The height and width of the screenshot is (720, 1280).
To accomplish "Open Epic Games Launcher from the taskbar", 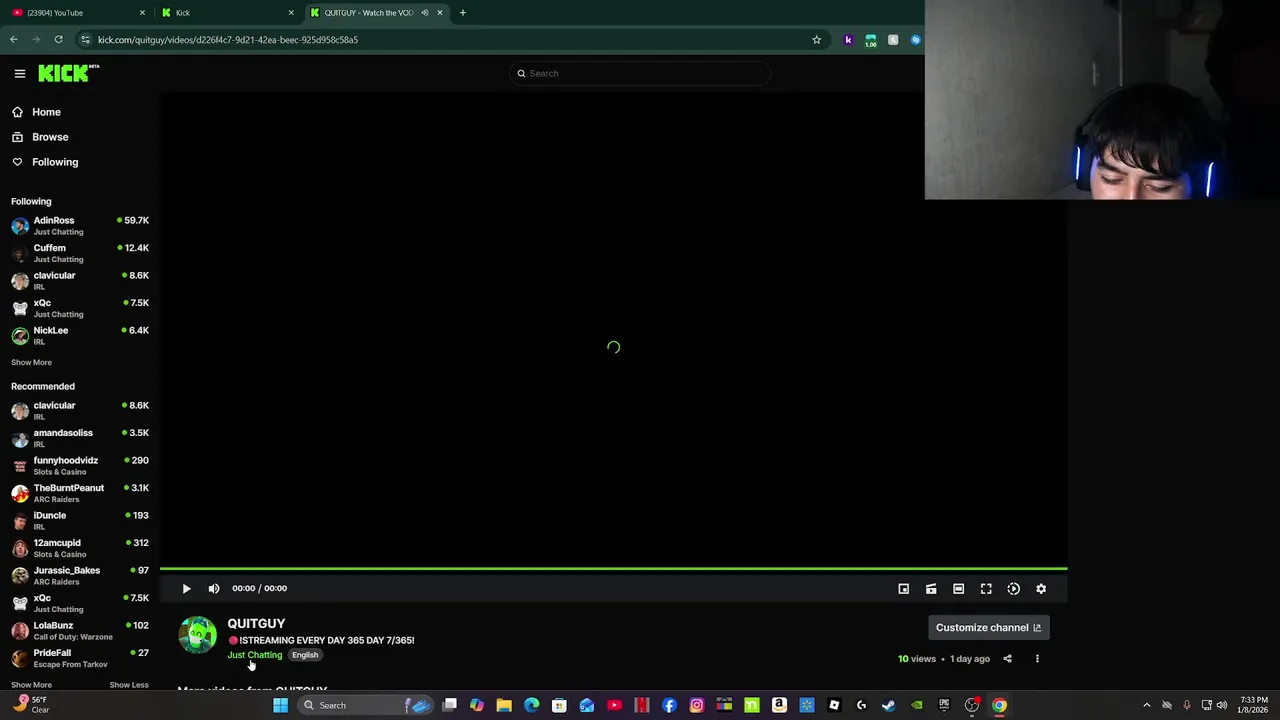I will (x=944, y=705).
